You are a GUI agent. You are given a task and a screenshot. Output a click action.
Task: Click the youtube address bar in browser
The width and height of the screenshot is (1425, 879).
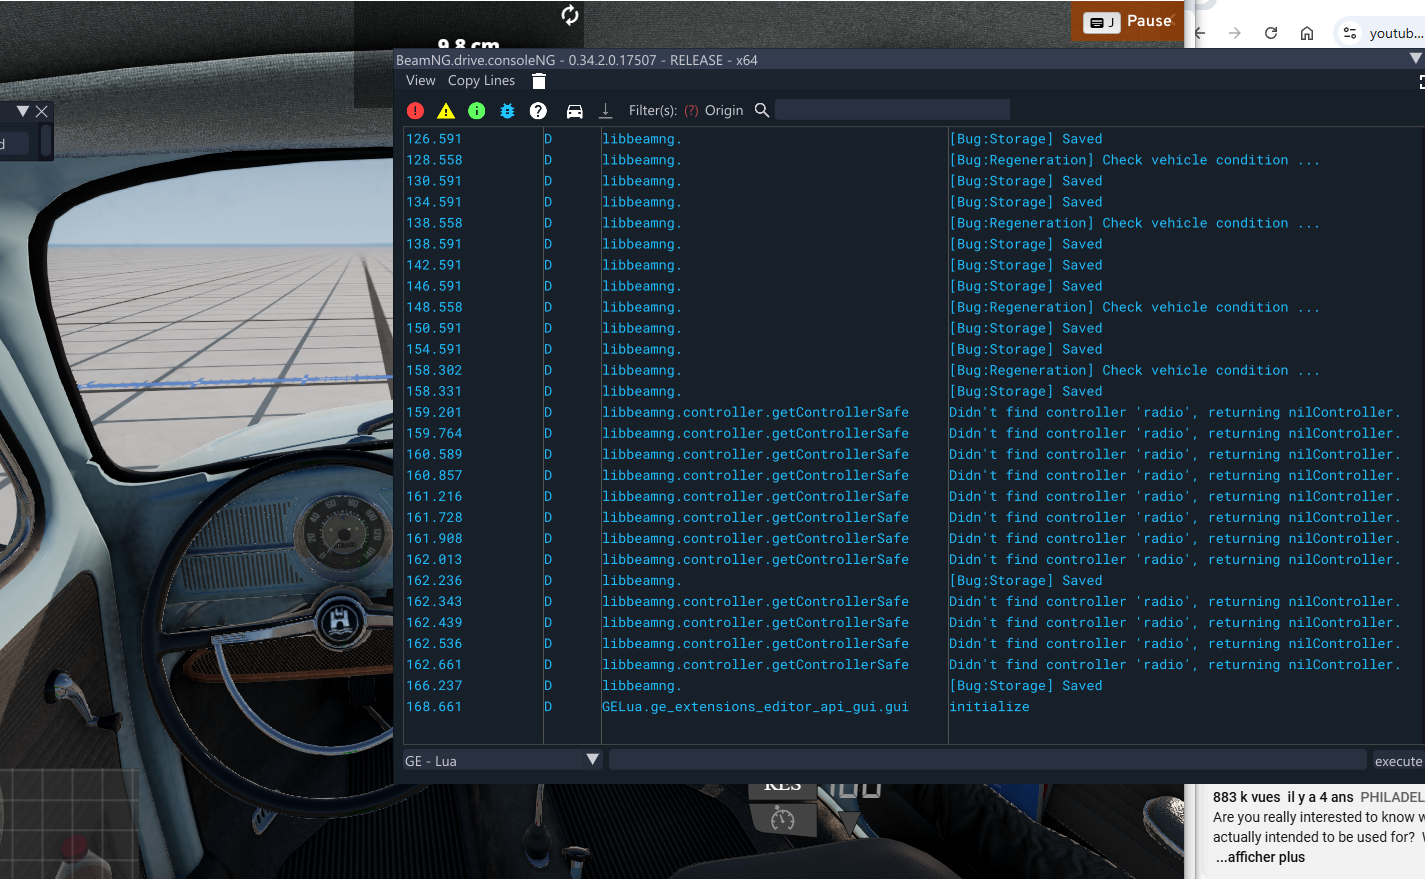[1396, 33]
